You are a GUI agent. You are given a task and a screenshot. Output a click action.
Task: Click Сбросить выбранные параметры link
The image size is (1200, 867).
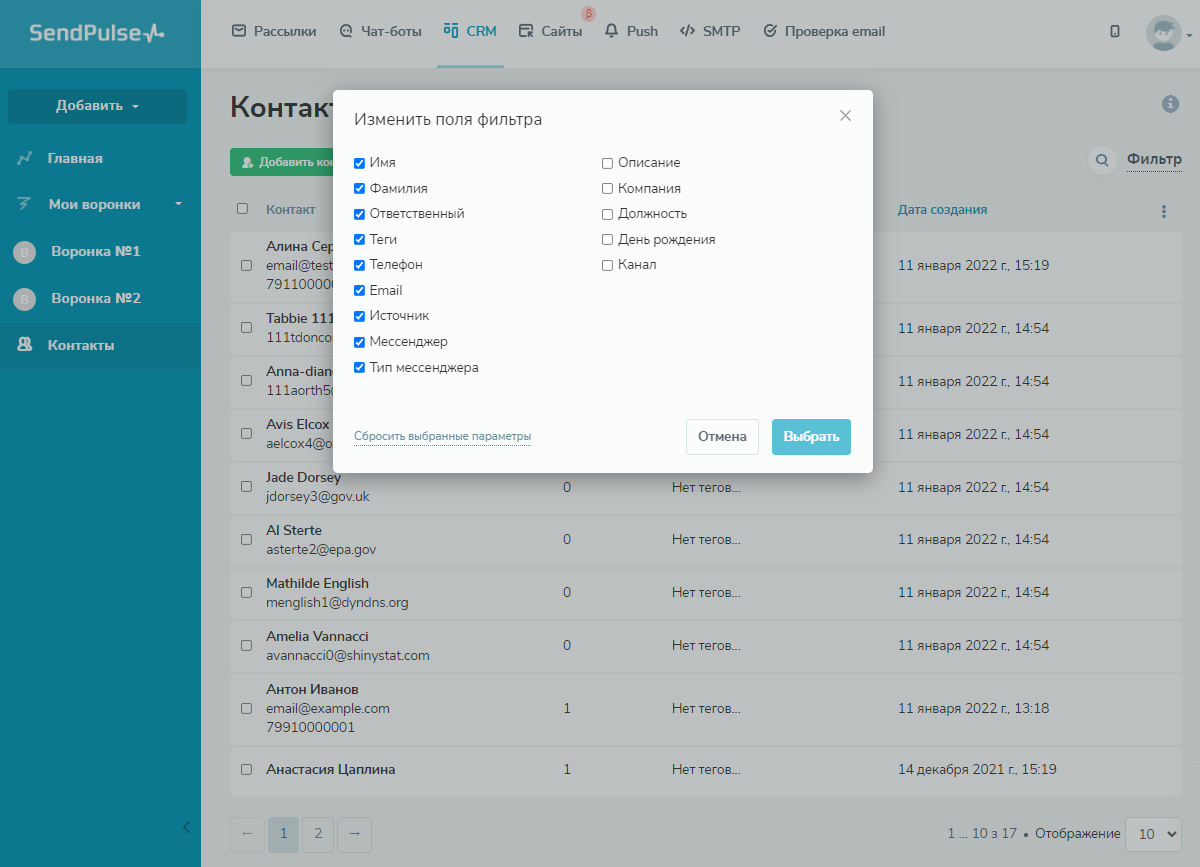pyautogui.click(x=442, y=437)
